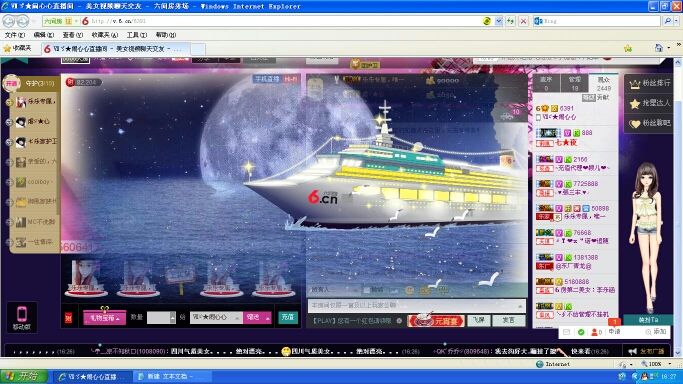Open the gift recipient dropdown

pos(216,317)
